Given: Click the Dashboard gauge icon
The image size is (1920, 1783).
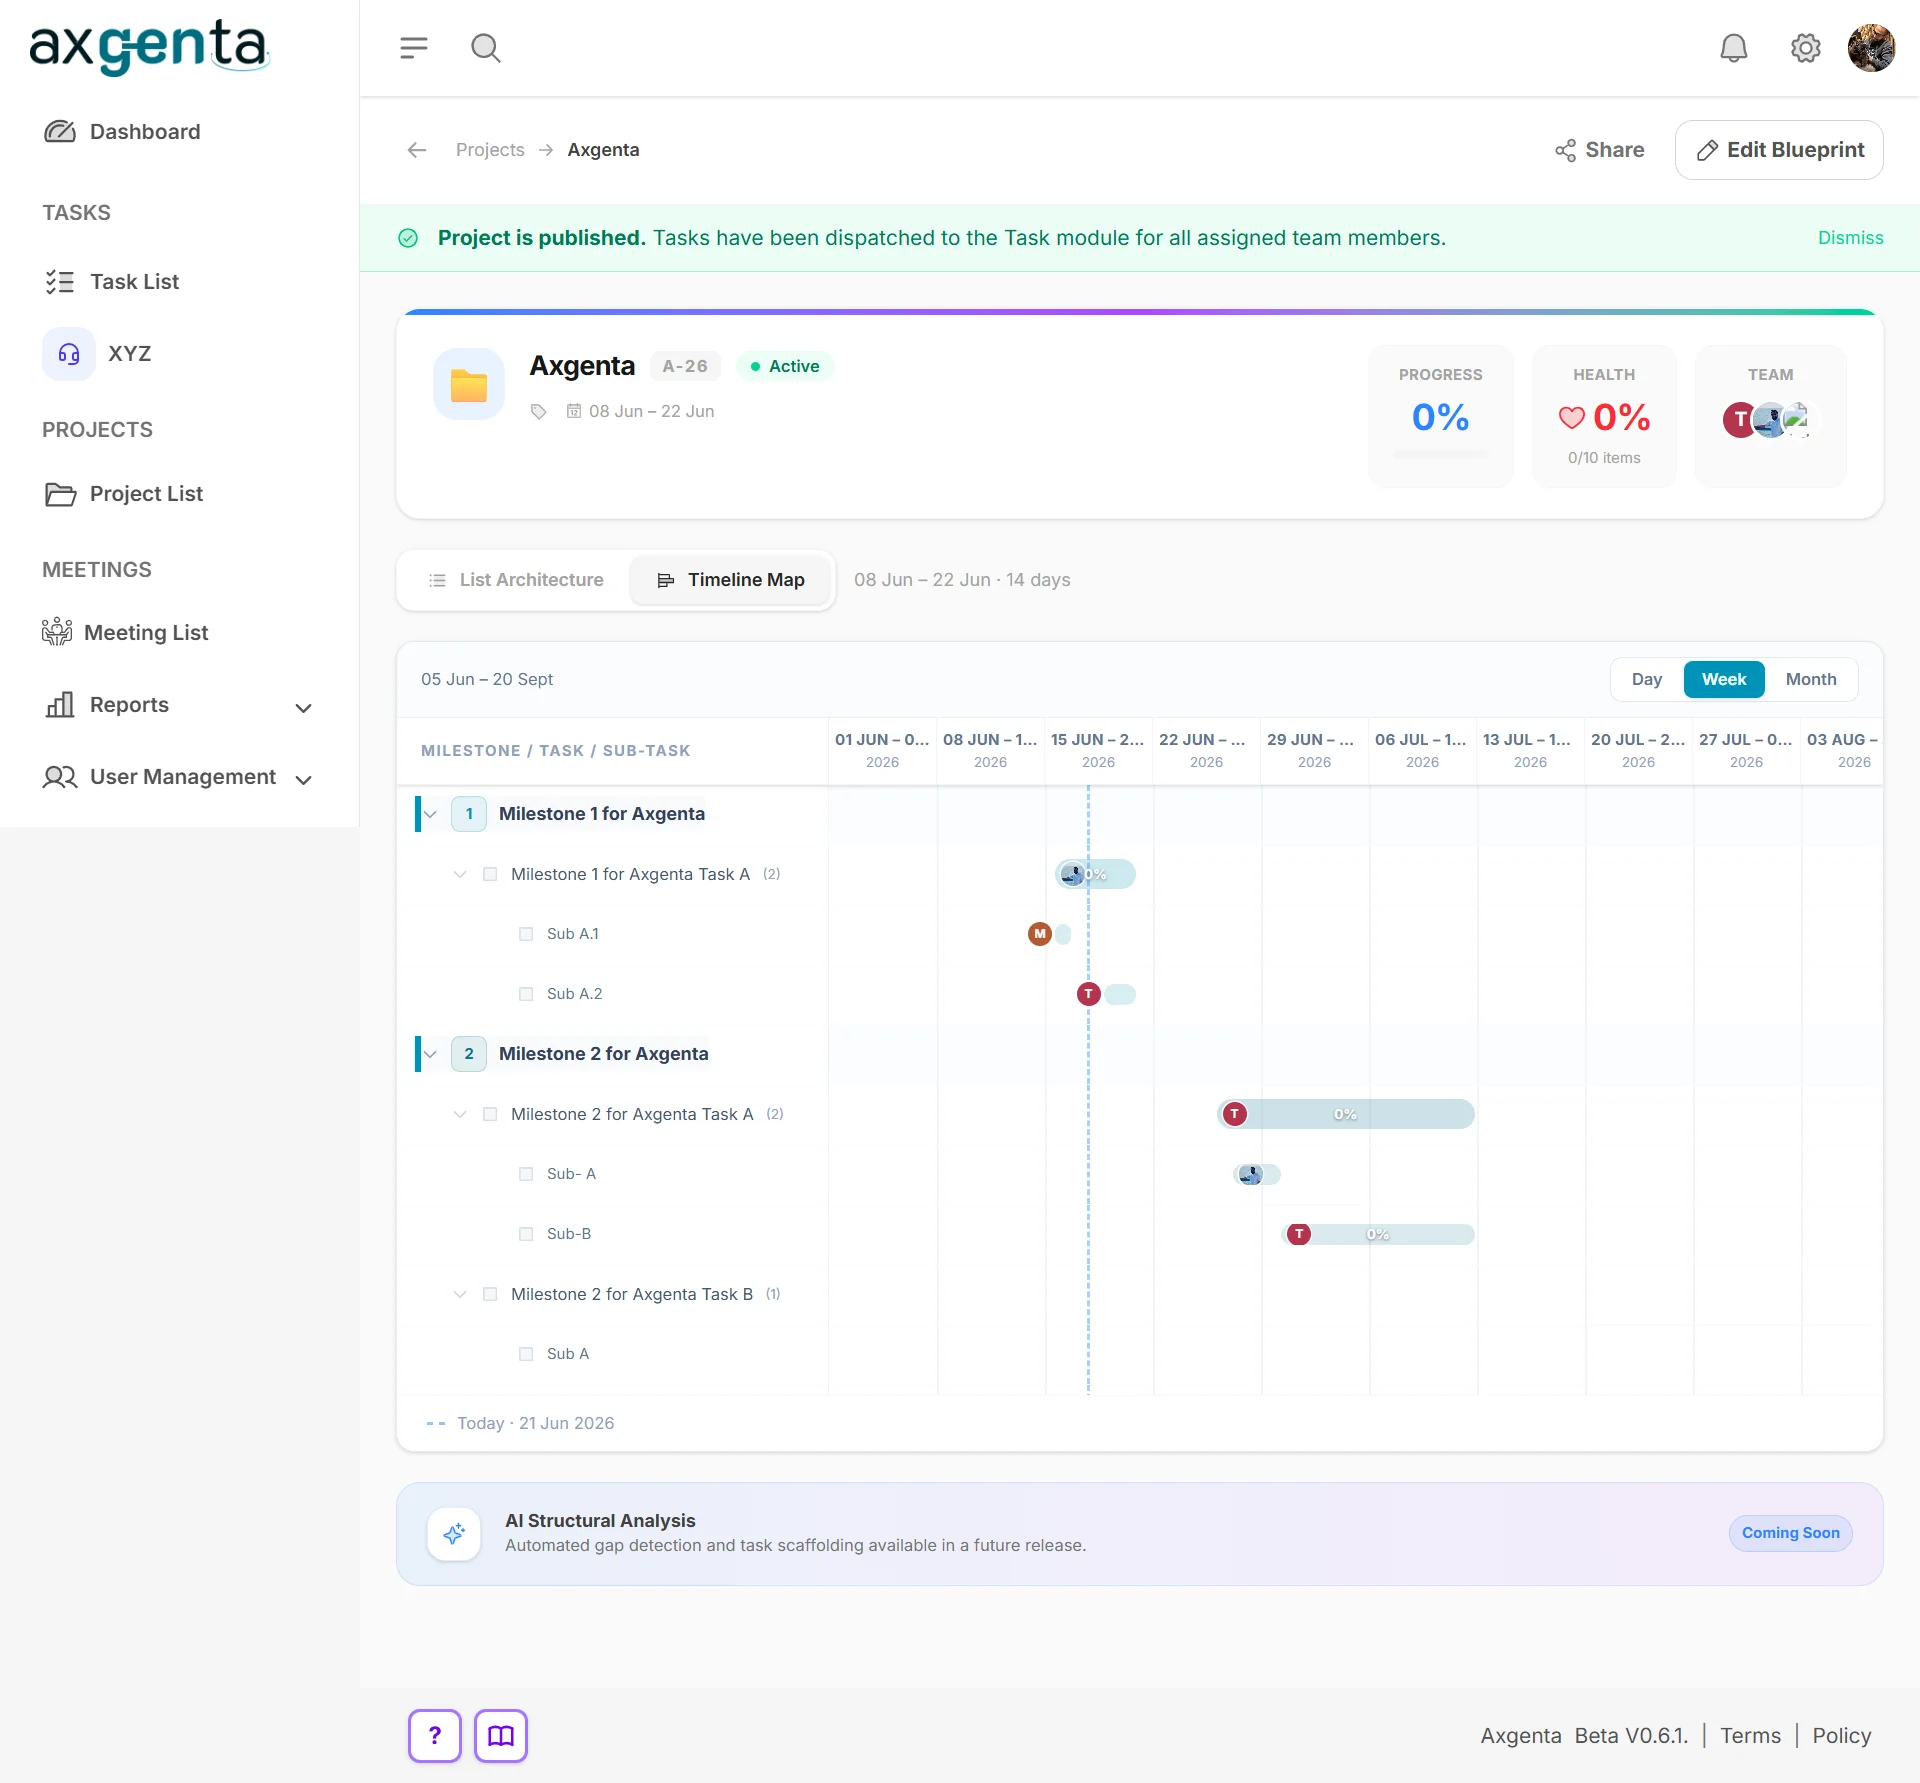Looking at the screenshot, I should coord(59,131).
